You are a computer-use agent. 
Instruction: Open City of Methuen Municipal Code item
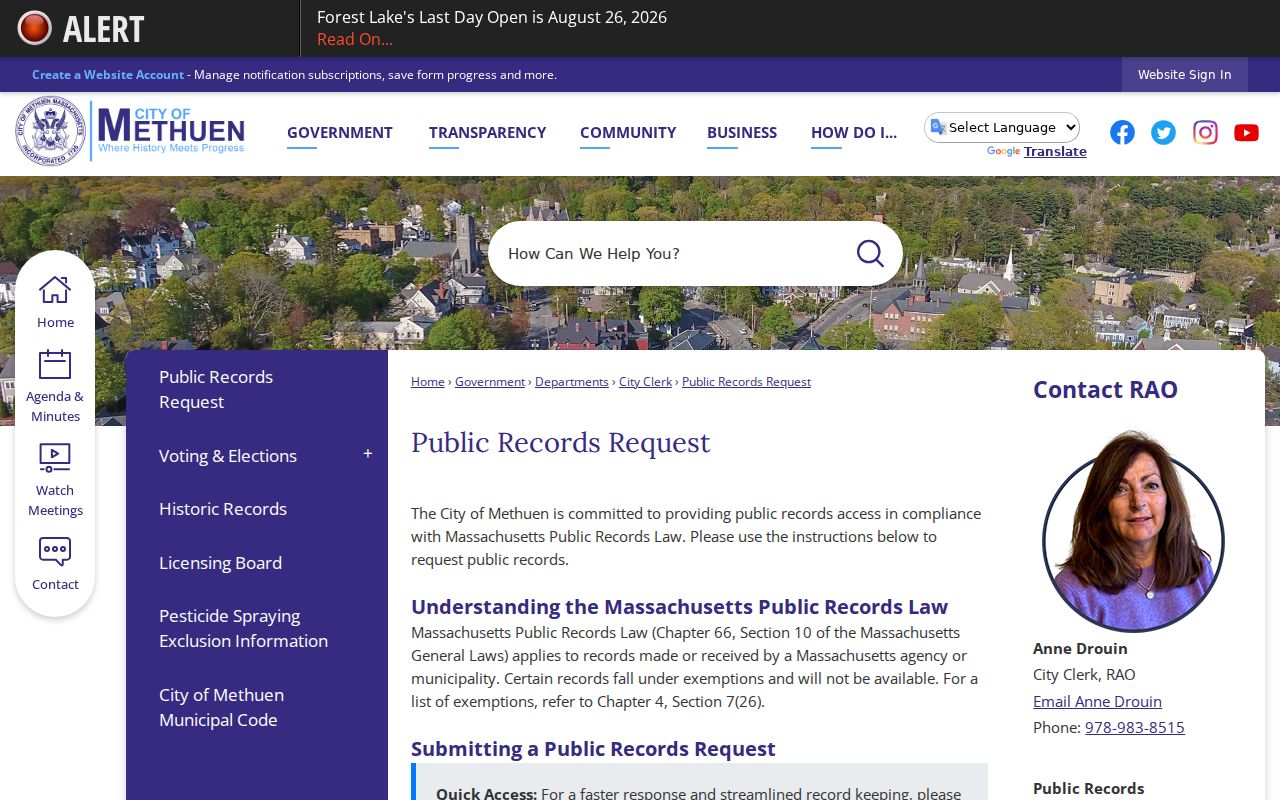[x=221, y=707]
